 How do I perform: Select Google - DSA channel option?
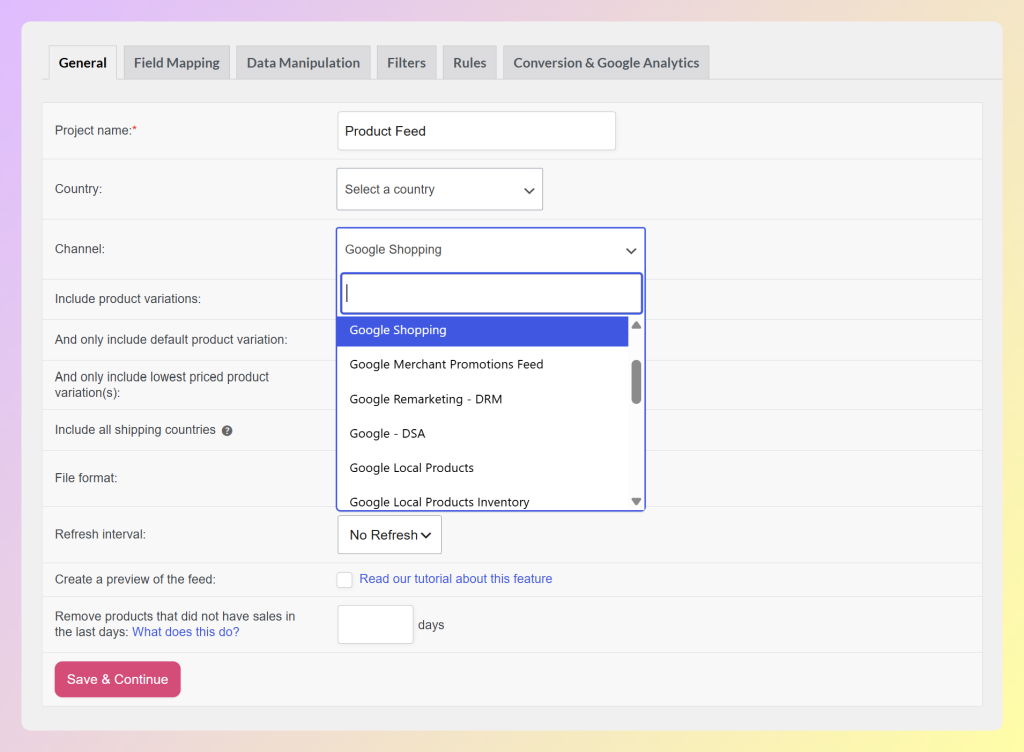[x=483, y=433]
